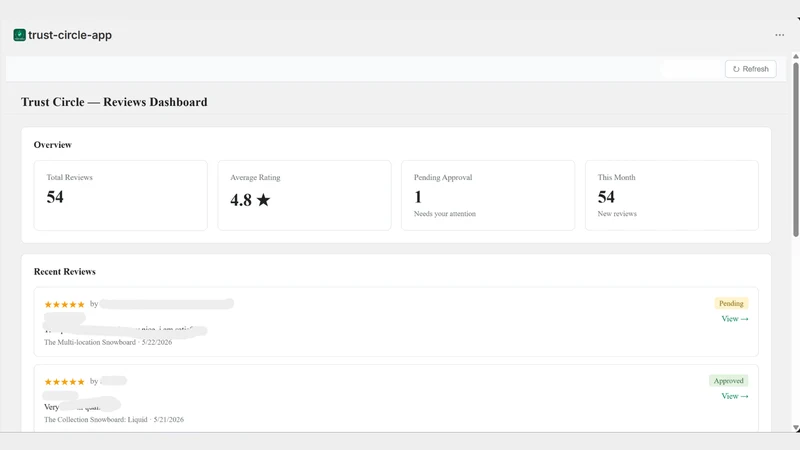800x450 pixels.
Task: Open the Average Rating card
Action: 305,195
